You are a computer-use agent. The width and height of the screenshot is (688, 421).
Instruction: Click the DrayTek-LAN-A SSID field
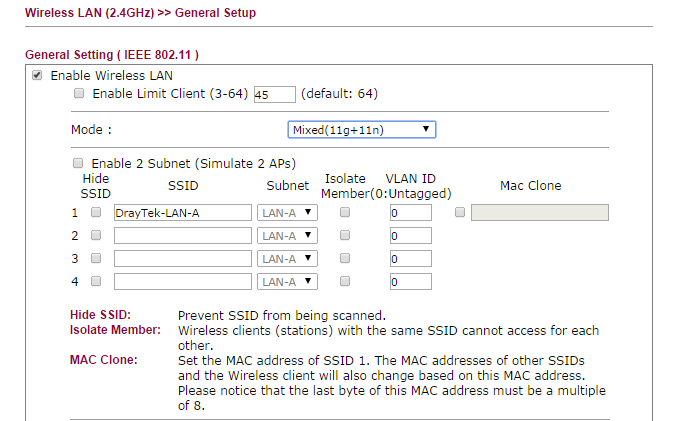182,213
